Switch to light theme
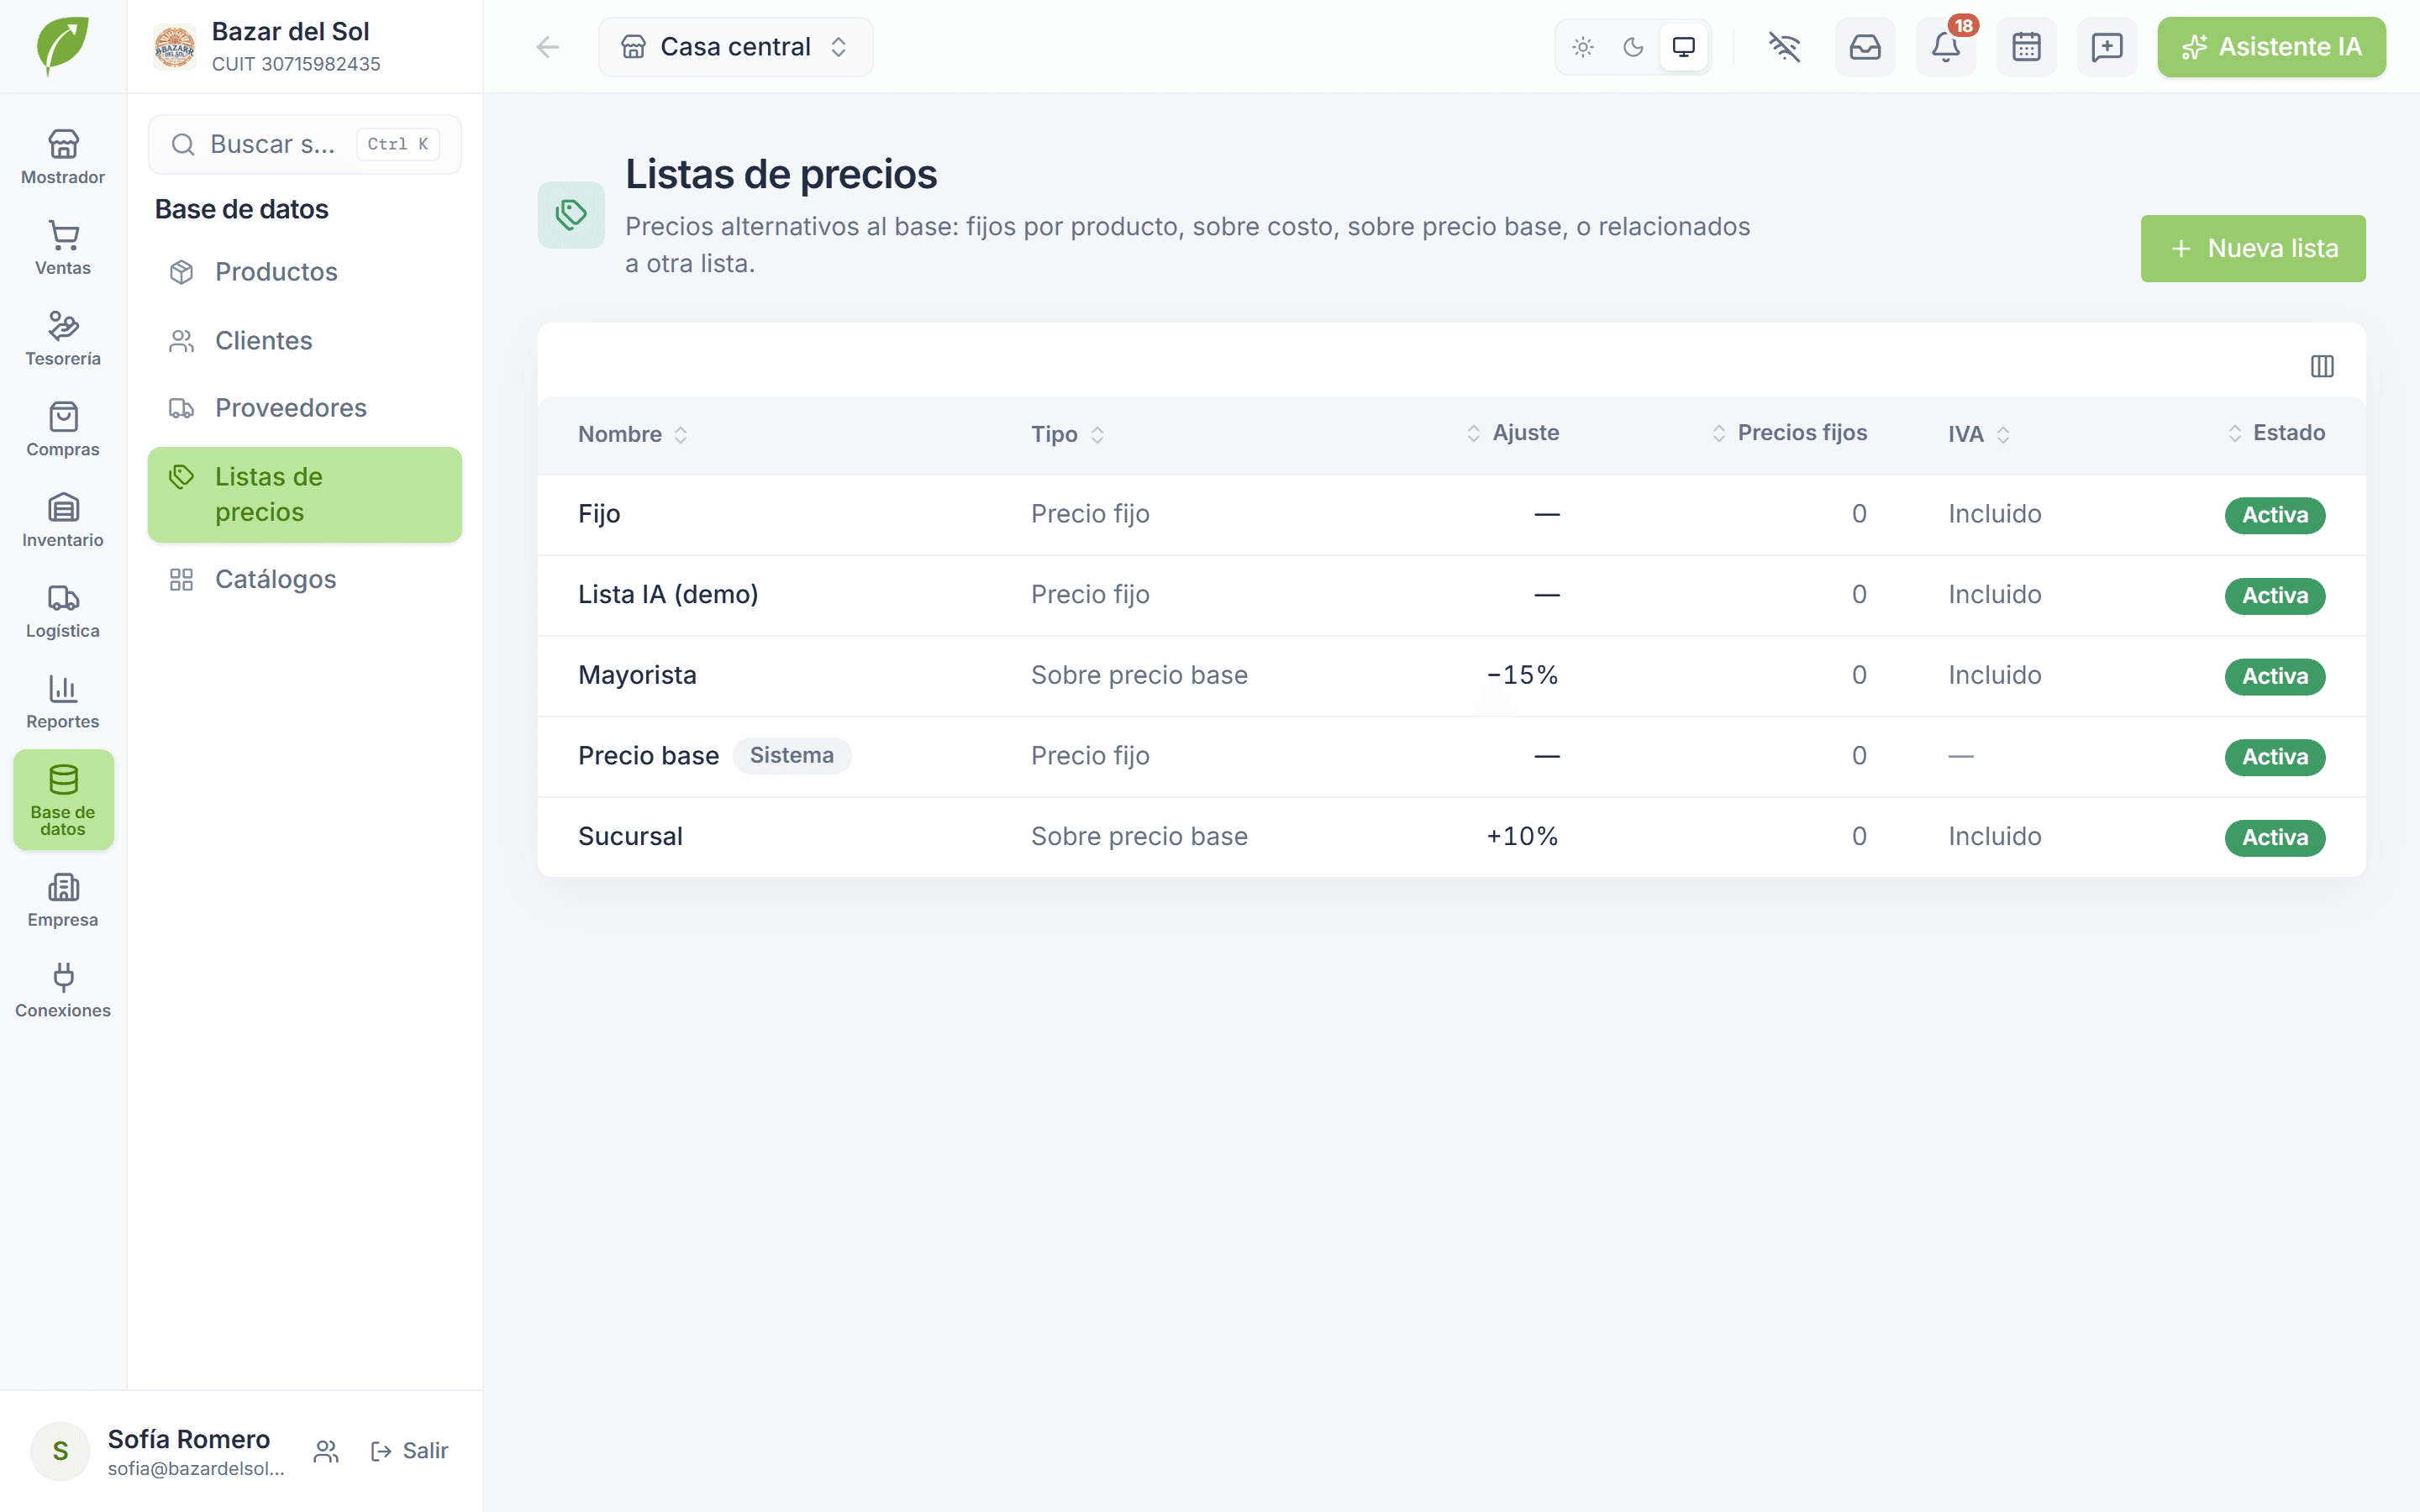2420x1512 pixels. [x=1583, y=47]
